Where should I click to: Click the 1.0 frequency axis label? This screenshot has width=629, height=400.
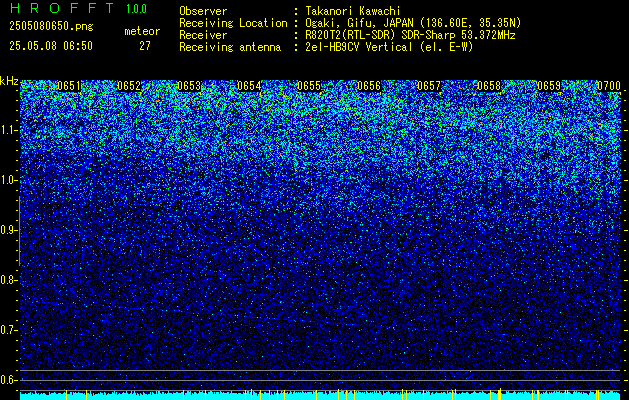click(x=8, y=180)
